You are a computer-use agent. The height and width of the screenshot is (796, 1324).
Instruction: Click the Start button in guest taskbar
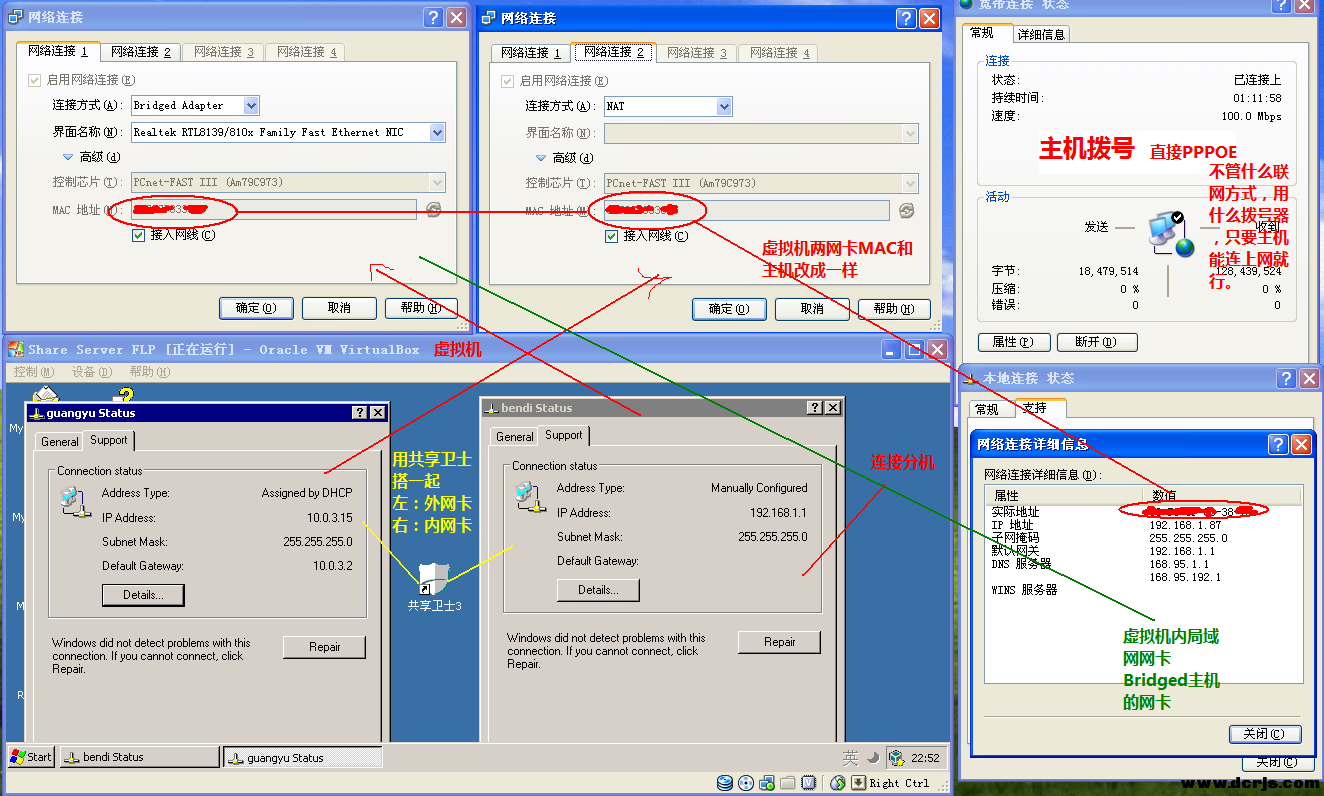tap(31, 757)
